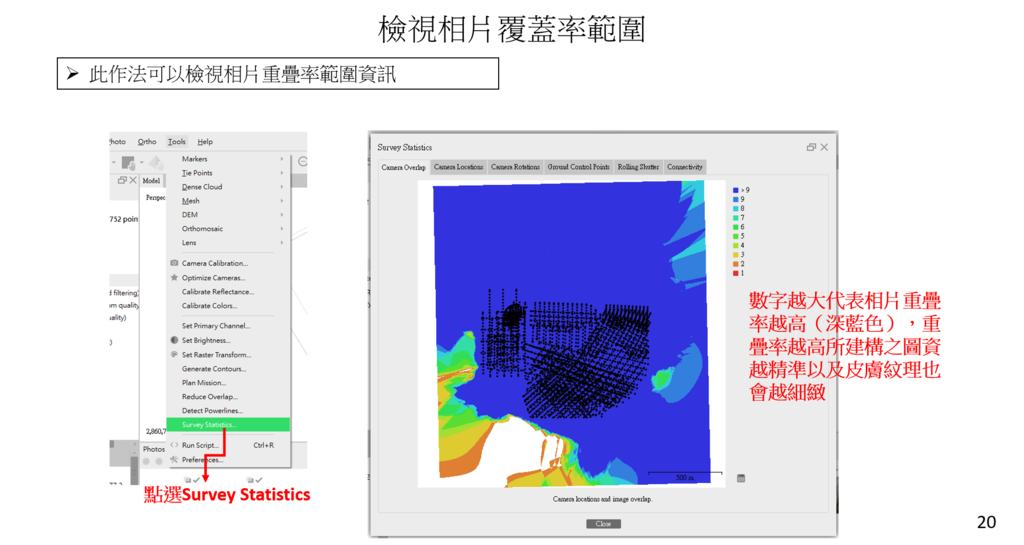Open the Help menu

pos(205,142)
